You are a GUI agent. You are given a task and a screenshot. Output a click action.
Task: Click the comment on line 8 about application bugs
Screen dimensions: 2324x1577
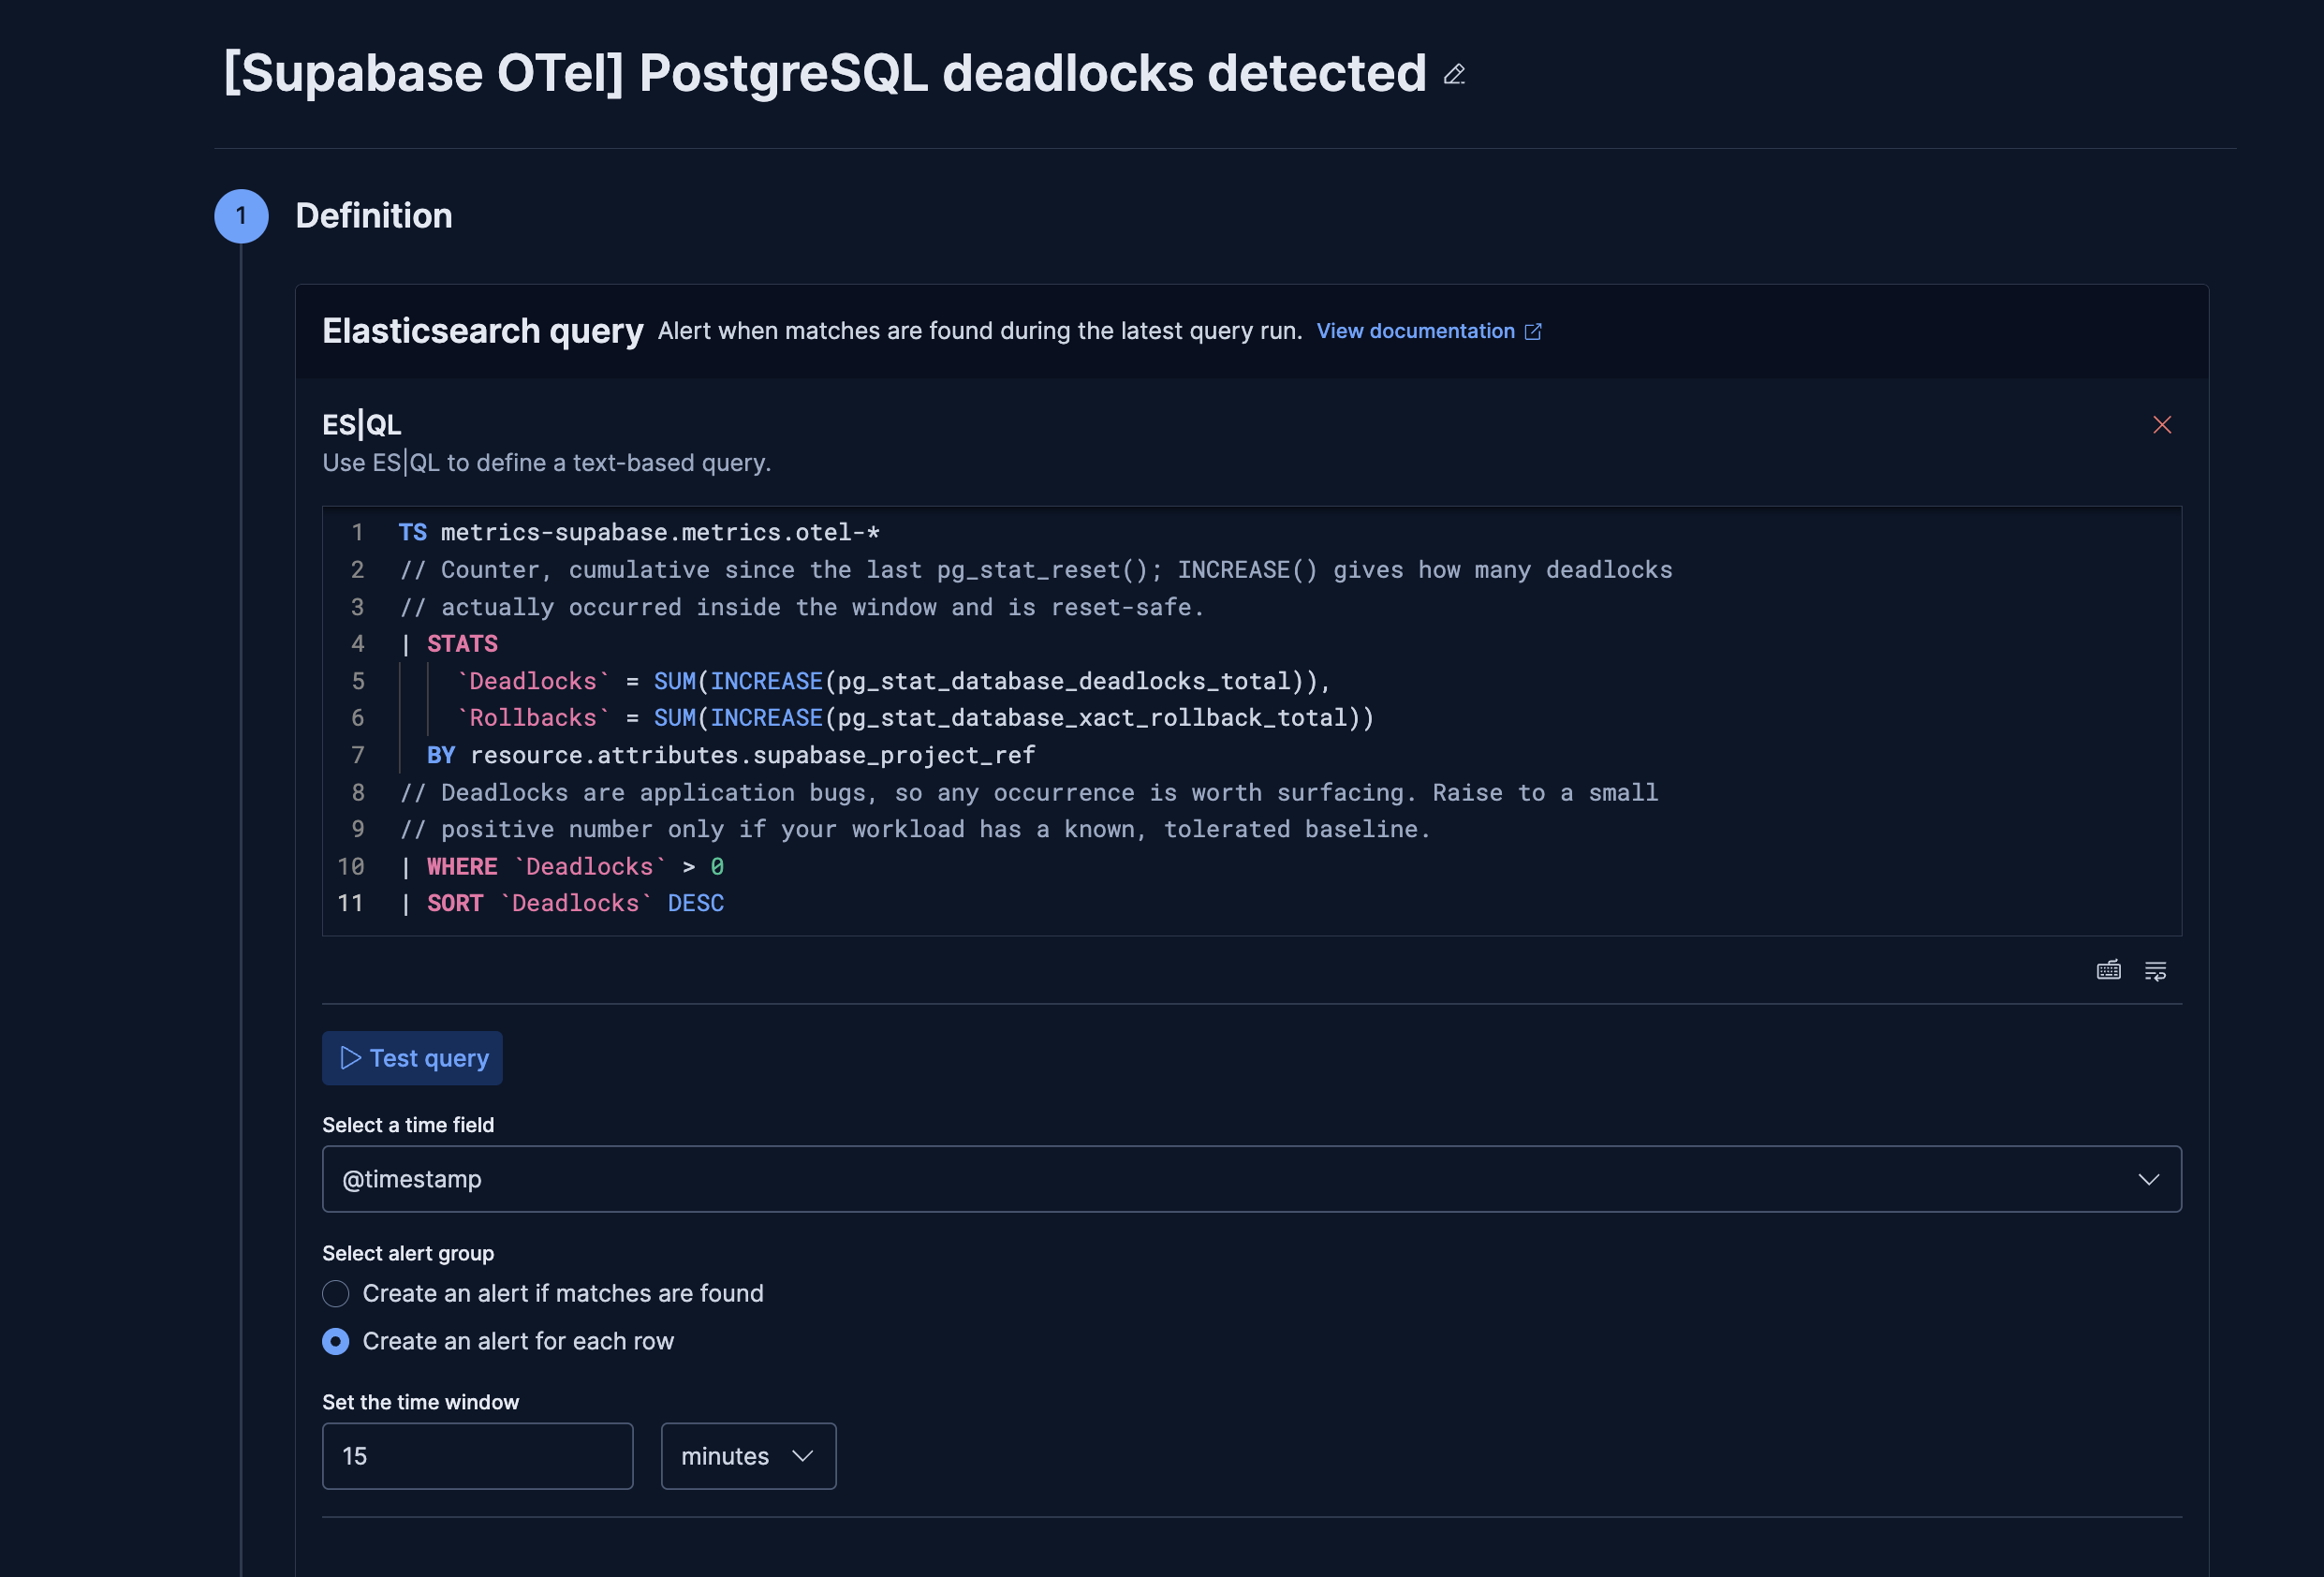pyautogui.click(x=1028, y=792)
